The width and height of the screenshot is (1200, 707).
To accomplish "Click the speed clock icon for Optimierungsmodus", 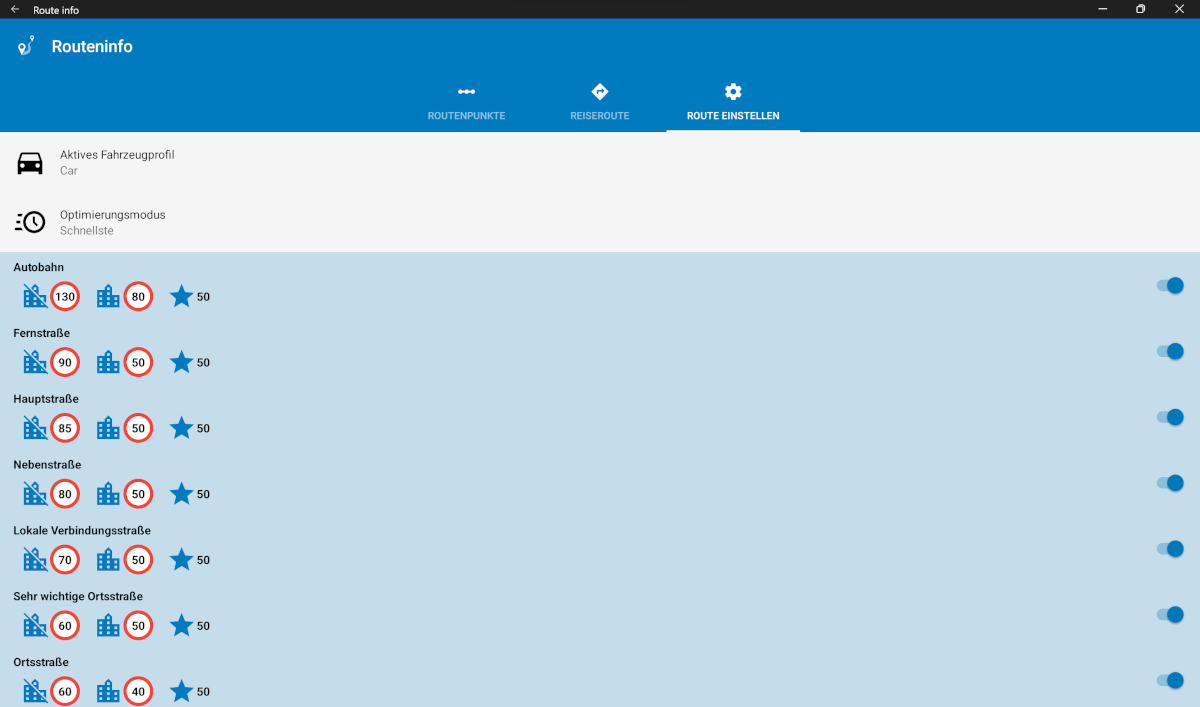I will [x=30, y=222].
